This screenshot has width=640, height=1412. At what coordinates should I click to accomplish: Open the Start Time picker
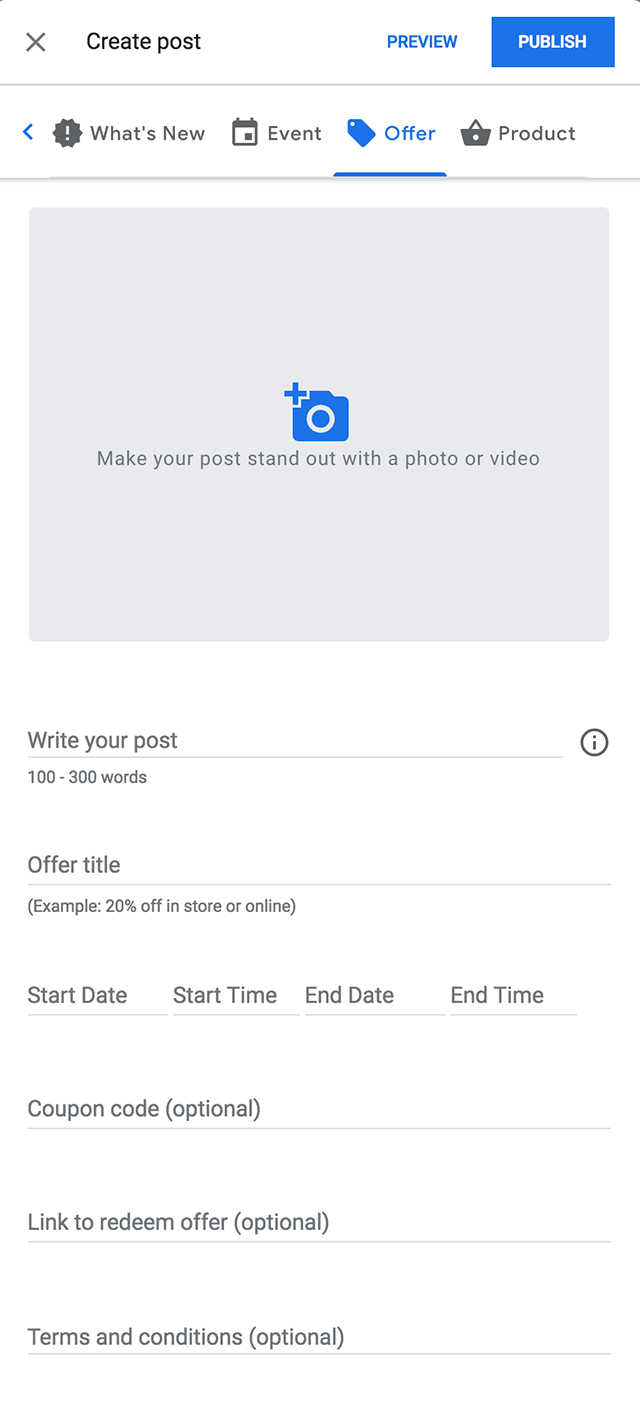(235, 996)
